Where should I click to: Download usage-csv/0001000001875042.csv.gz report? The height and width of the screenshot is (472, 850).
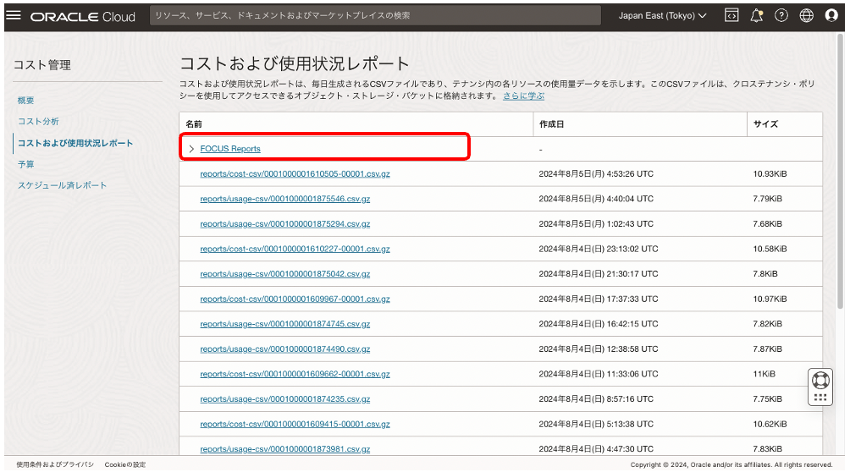[x=285, y=274]
